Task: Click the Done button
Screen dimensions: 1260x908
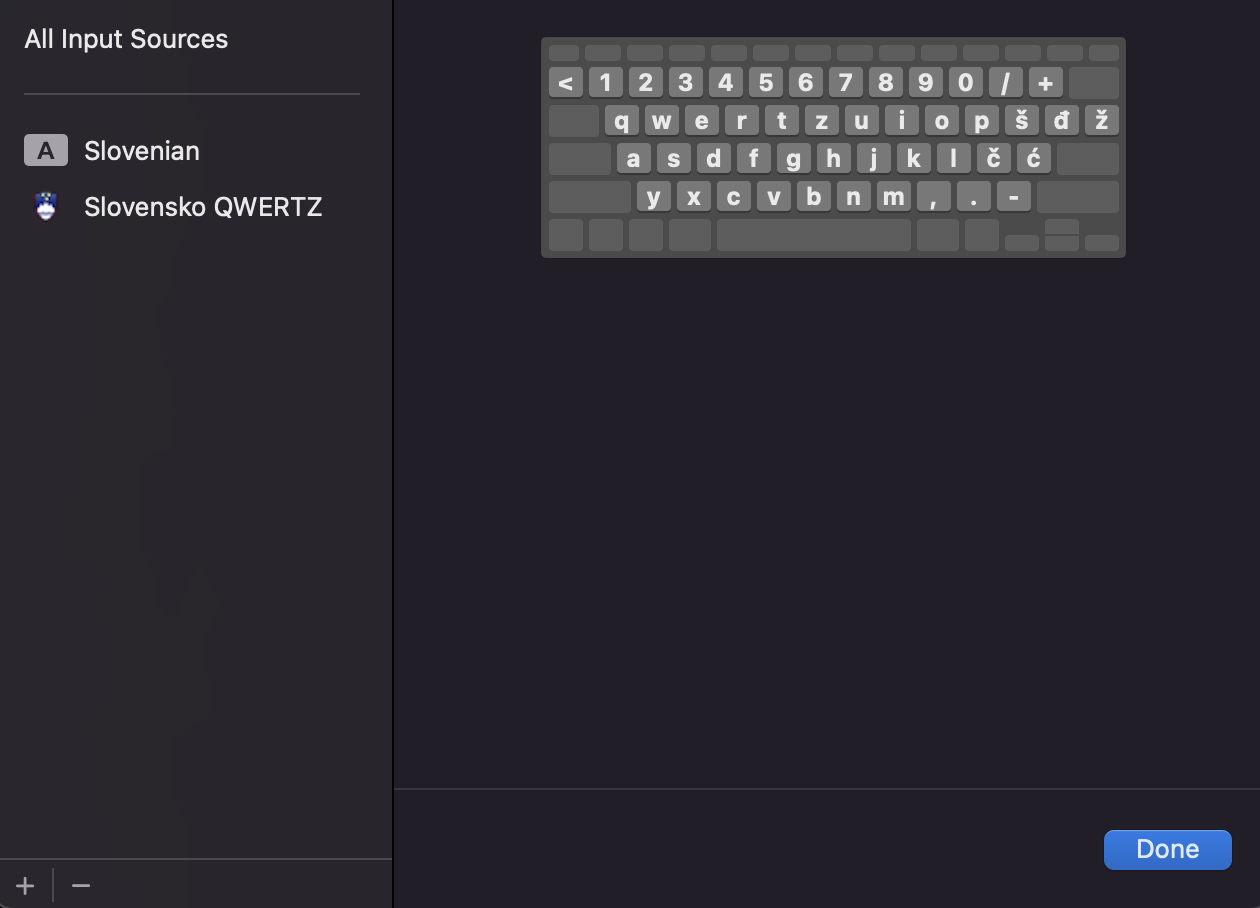Action: pyautogui.click(x=1168, y=849)
